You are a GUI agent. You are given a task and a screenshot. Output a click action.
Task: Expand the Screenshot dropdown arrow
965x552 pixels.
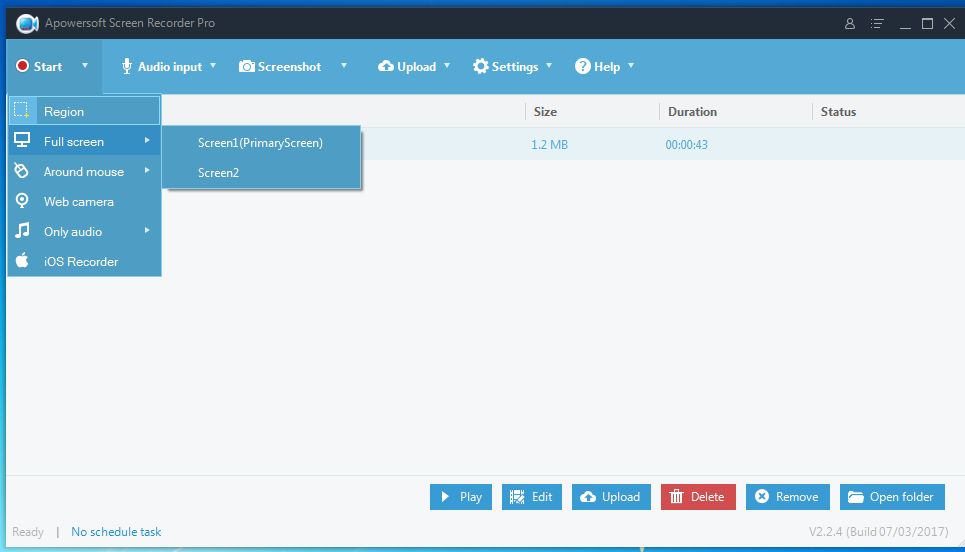point(344,67)
